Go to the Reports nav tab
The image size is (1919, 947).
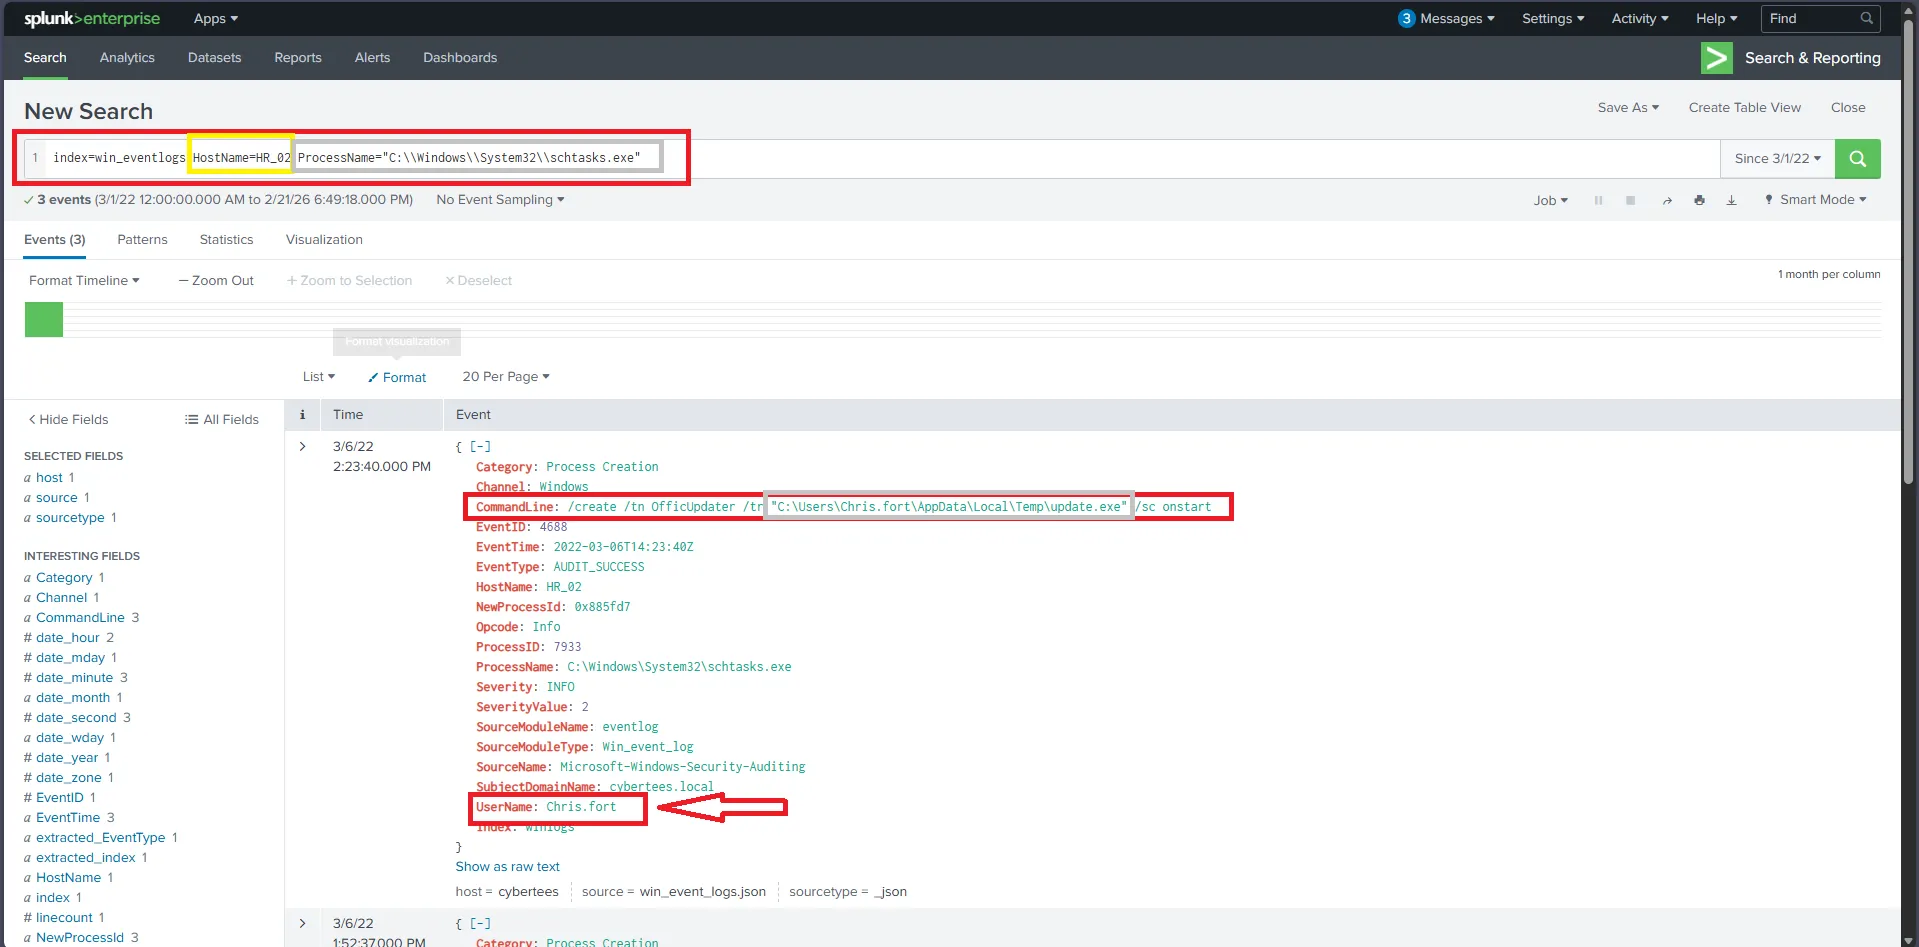(x=298, y=58)
